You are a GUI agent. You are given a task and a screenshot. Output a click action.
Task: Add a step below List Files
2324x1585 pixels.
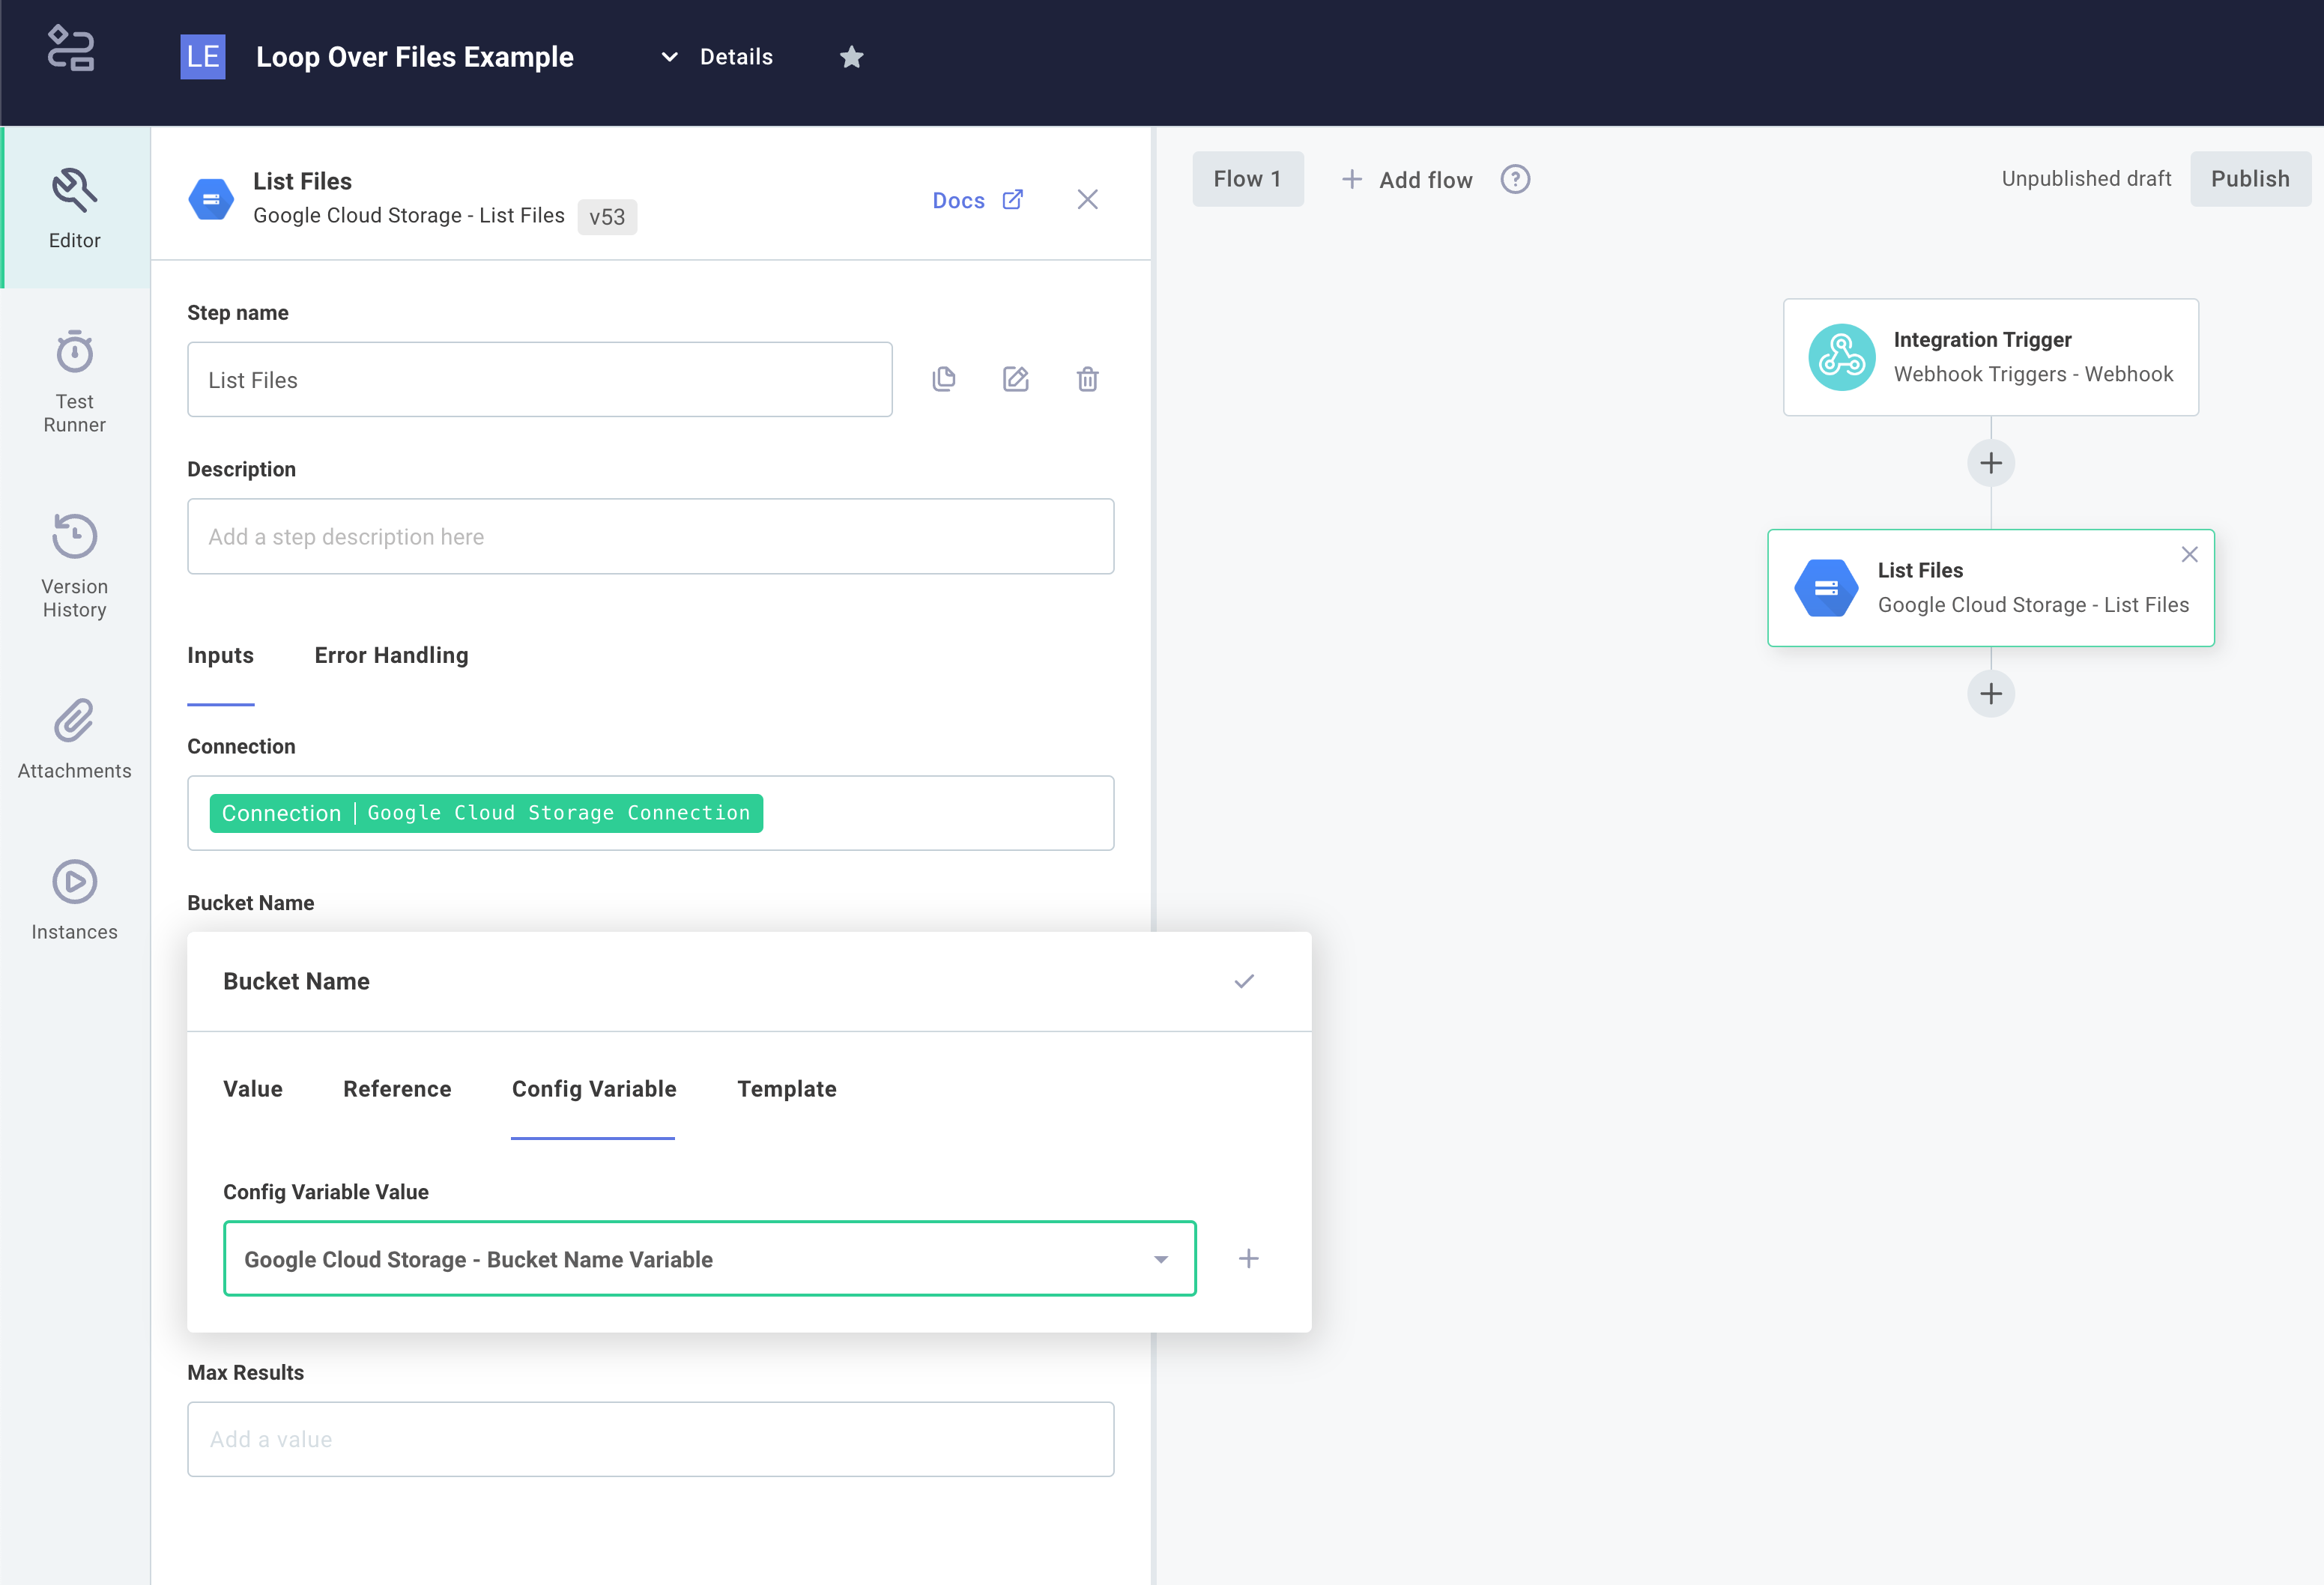[1991, 694]
